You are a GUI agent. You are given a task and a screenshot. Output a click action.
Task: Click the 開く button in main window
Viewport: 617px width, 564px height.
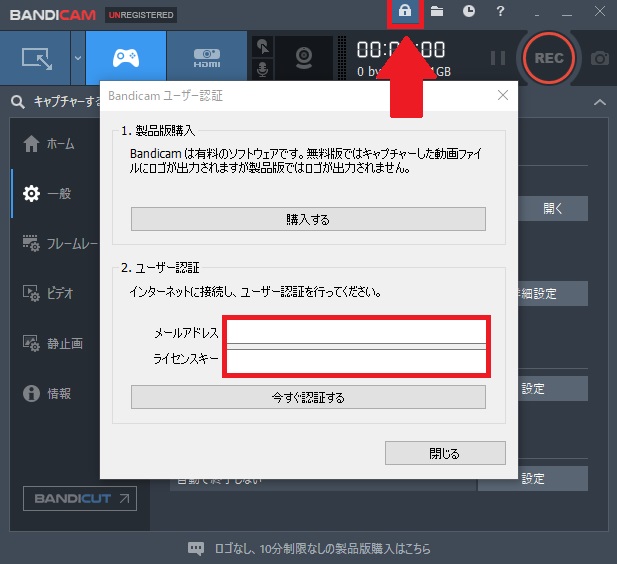click(x=553, y=208)
